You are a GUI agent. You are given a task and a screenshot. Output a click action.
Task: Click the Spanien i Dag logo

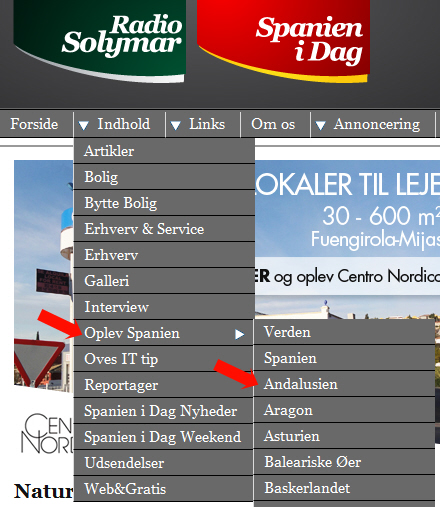point(283,40)
